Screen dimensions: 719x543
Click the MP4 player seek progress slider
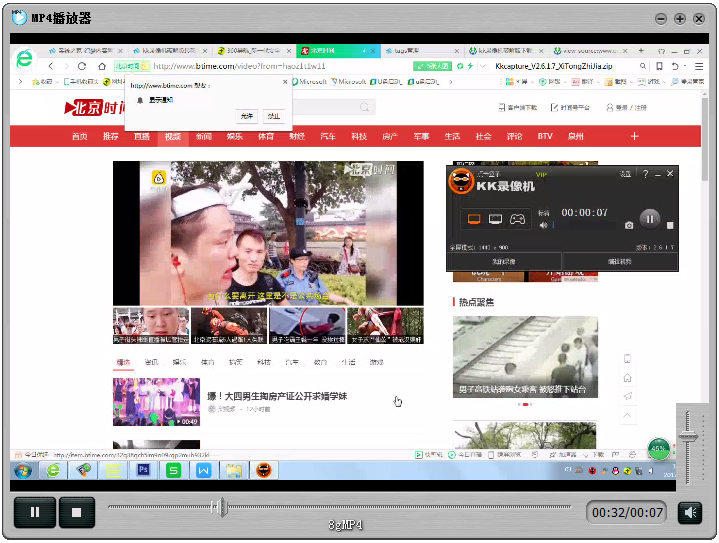pos(218,507)
